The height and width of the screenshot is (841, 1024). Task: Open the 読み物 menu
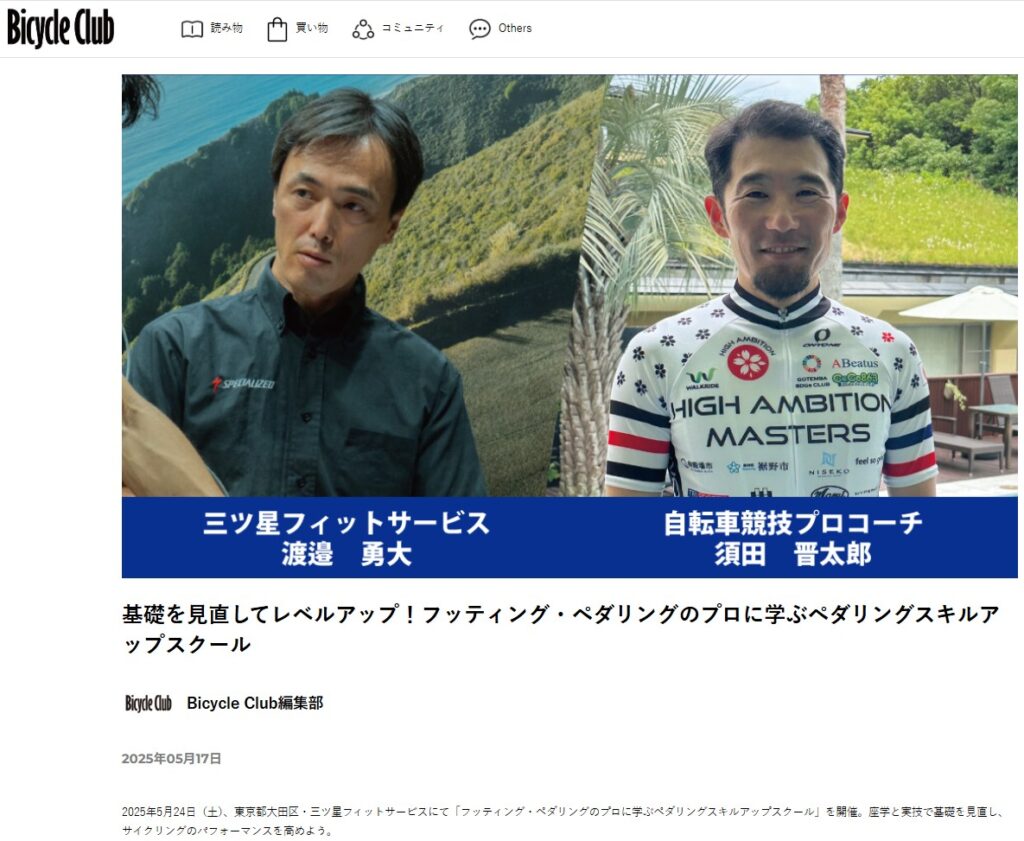tap(227, 28)
